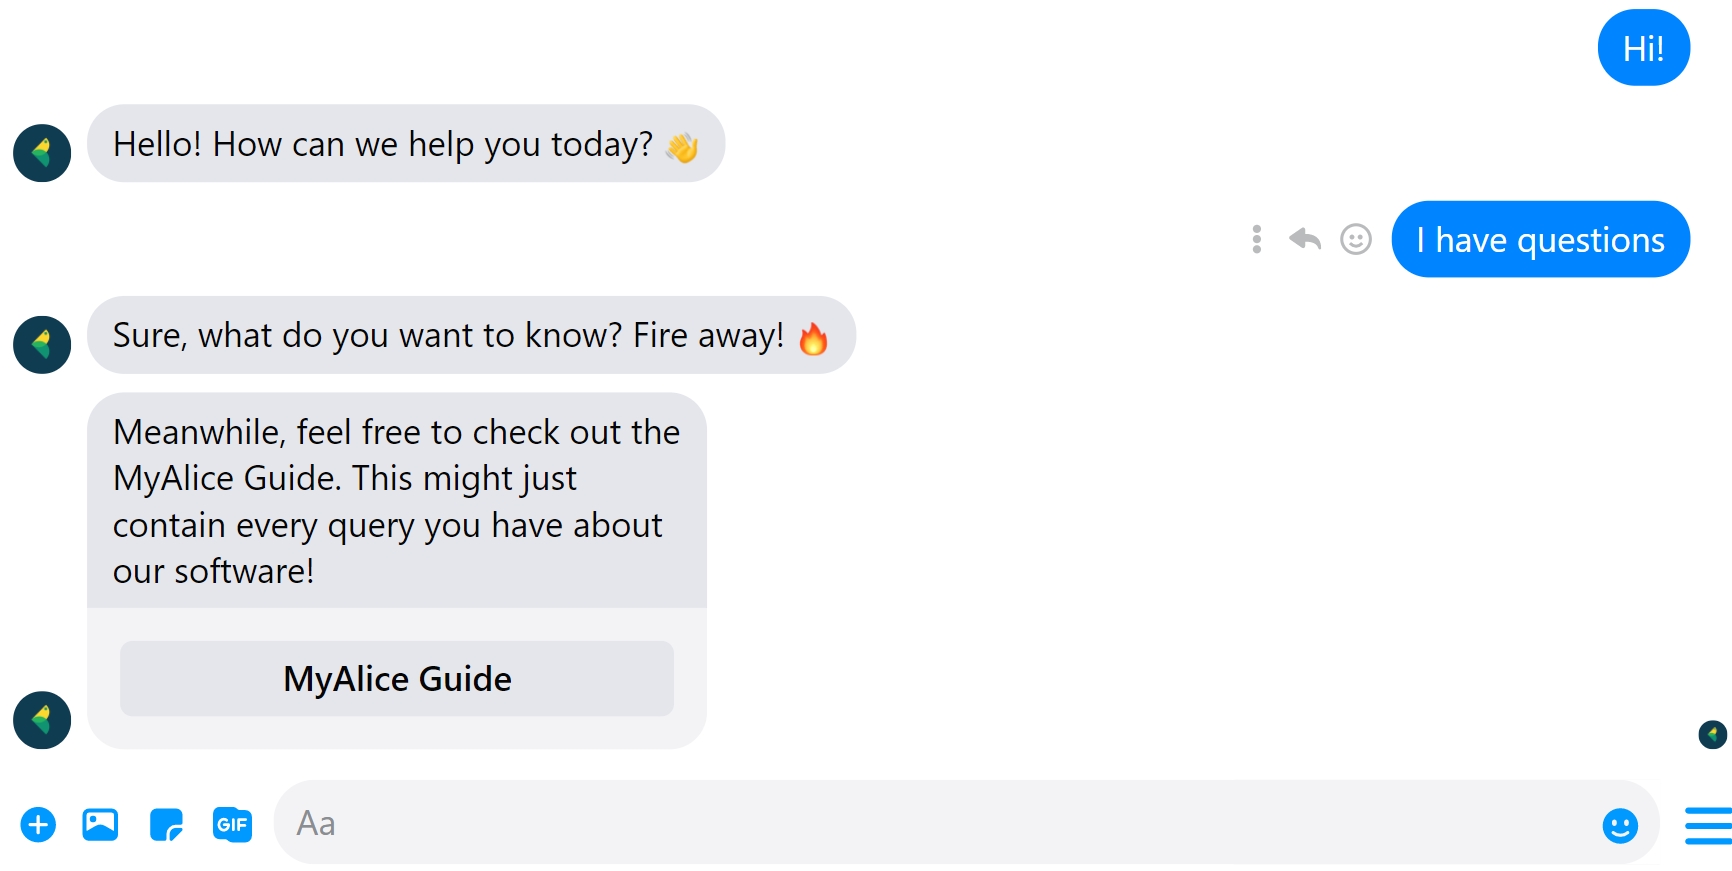
Task: Click the small seen-receipt avatar
Action: (1712, 735)
